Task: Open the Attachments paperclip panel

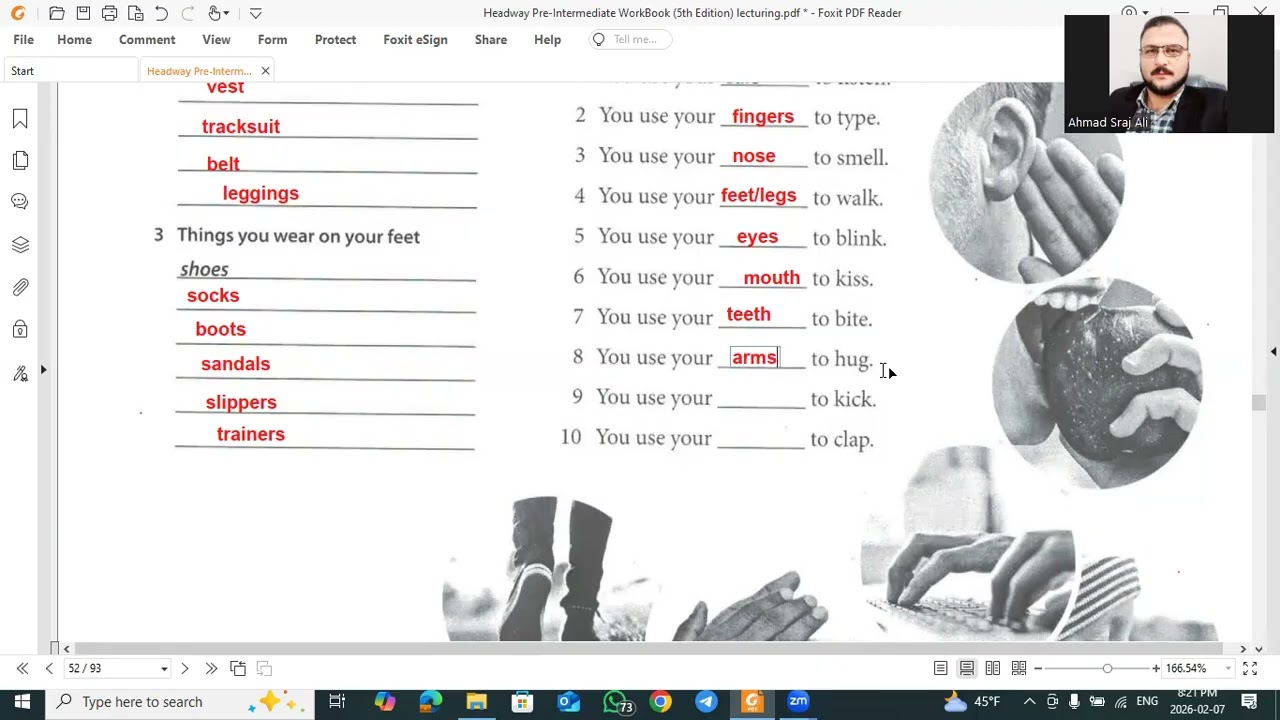Action: click(x=20, y=288)
